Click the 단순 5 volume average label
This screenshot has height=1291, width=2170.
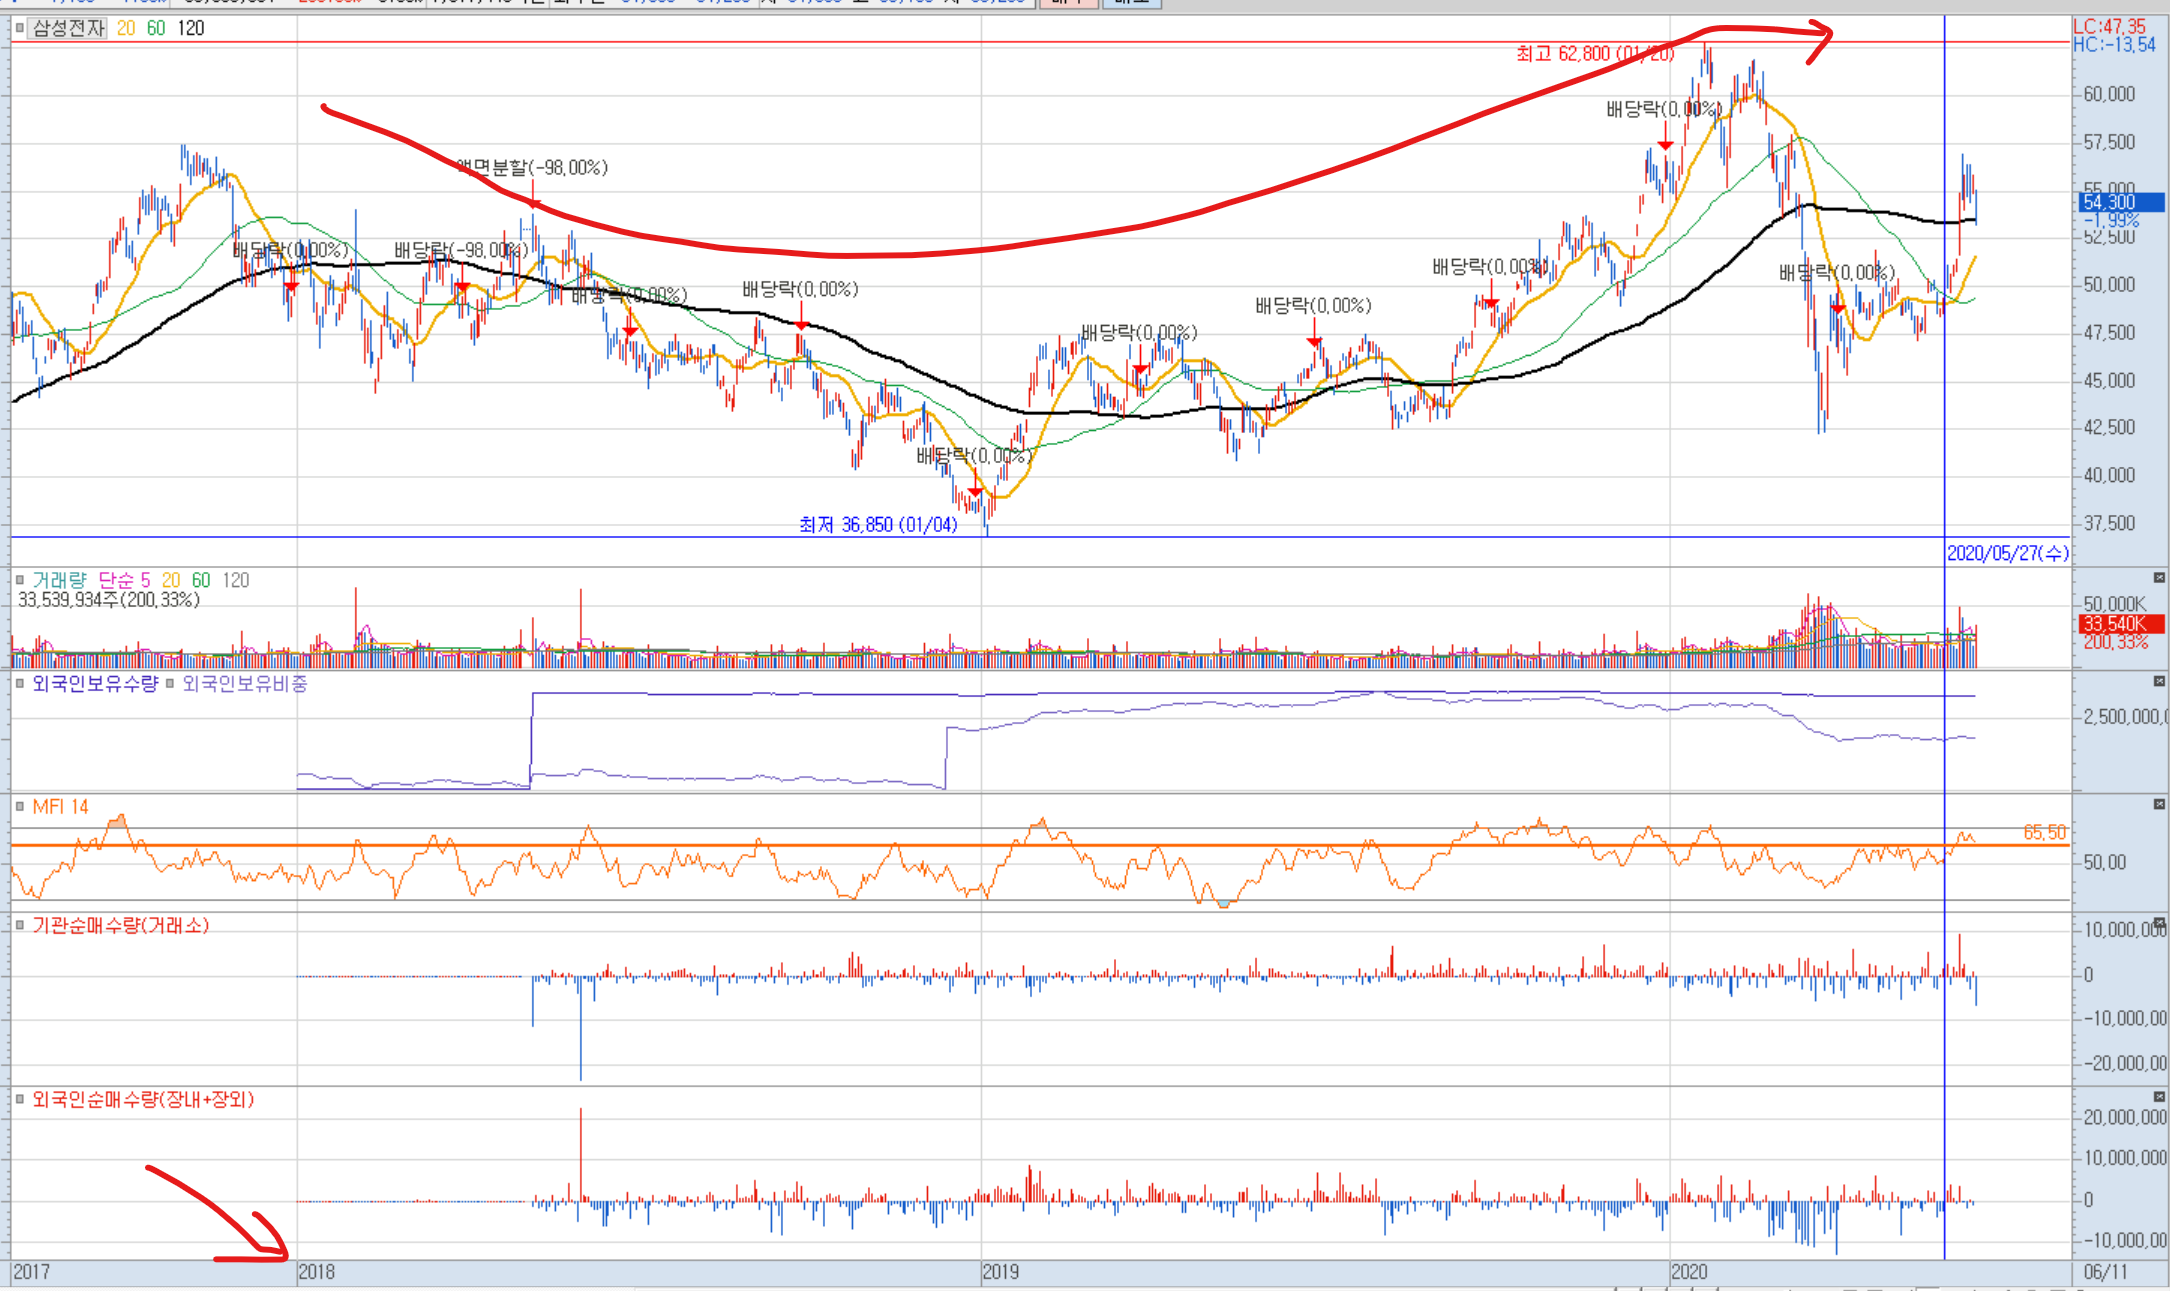point(124,580)
